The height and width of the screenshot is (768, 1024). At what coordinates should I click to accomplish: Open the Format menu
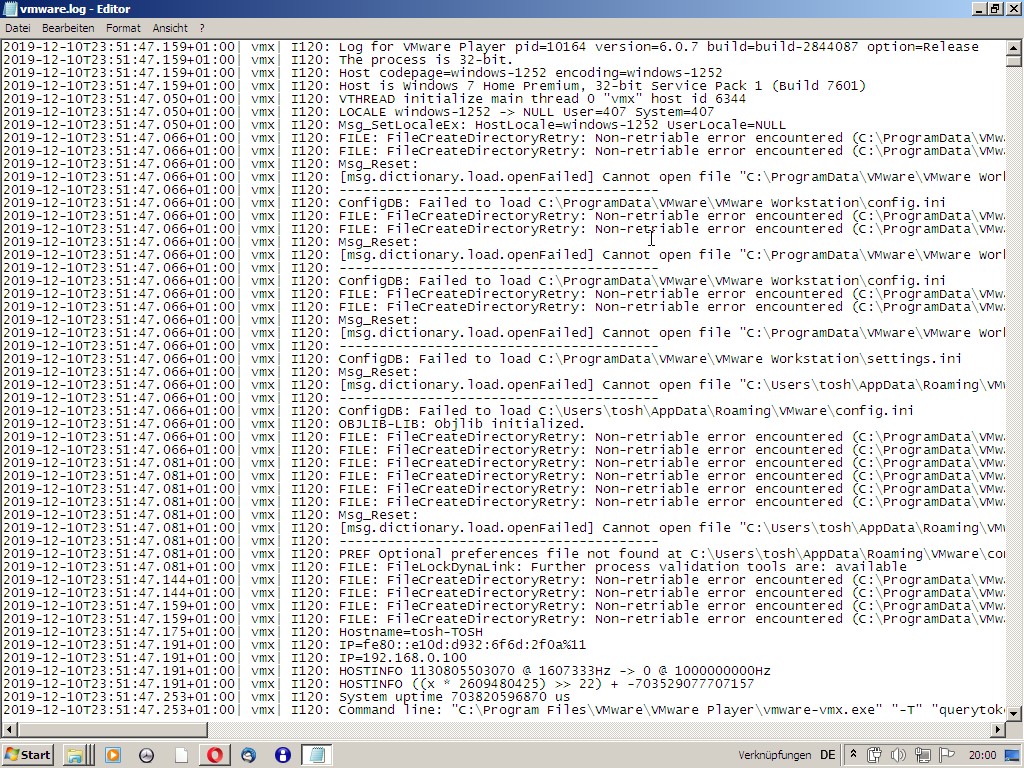(x=123, y=28)
